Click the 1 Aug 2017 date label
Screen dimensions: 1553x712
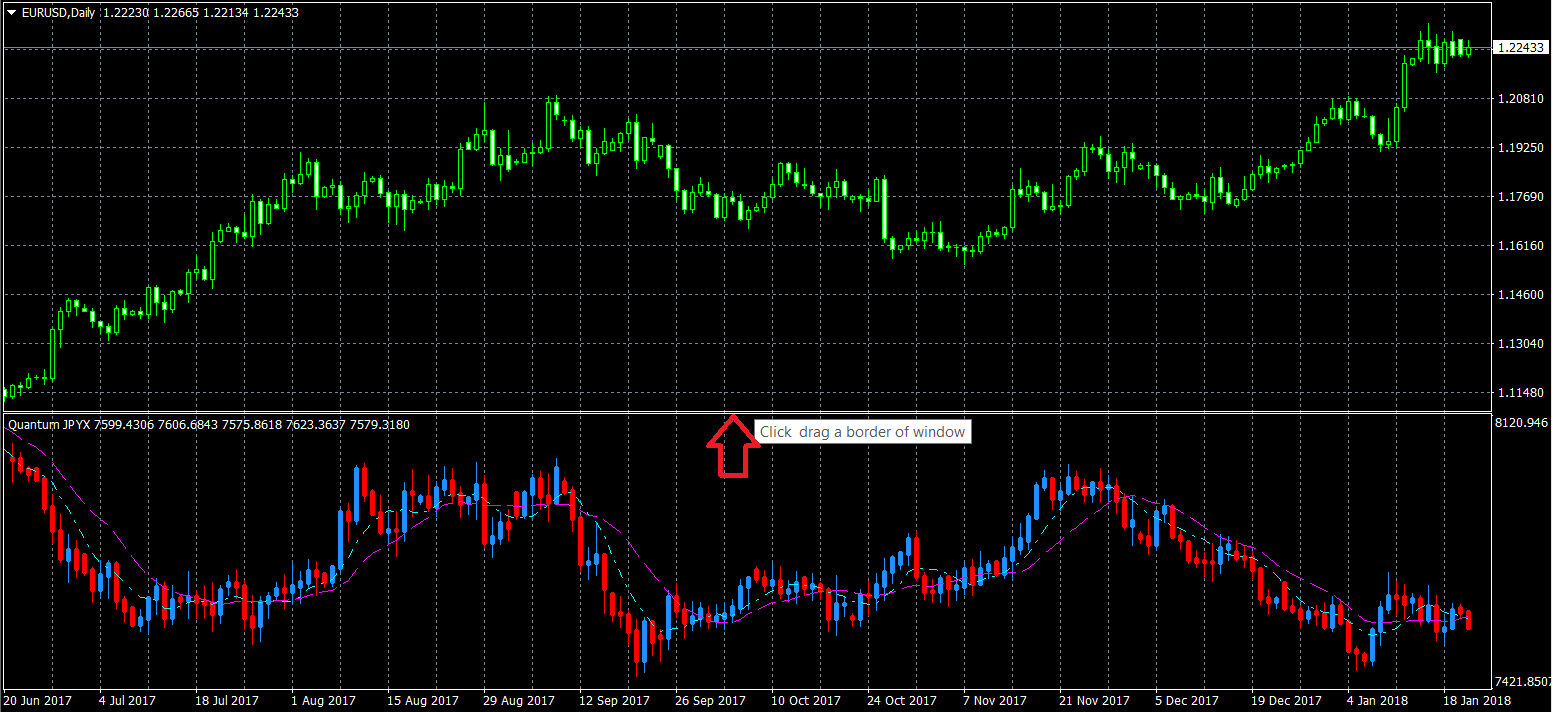click(x=323, y=701)
